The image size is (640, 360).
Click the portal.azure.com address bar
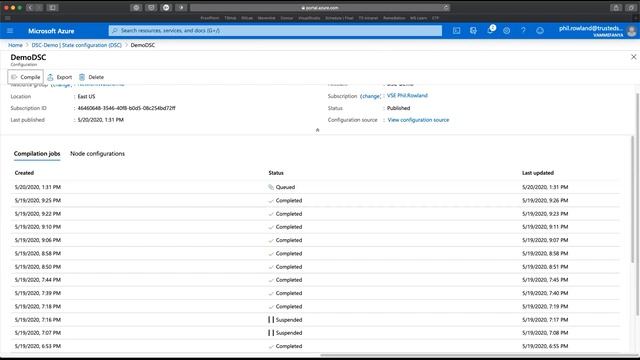point(320,7)
